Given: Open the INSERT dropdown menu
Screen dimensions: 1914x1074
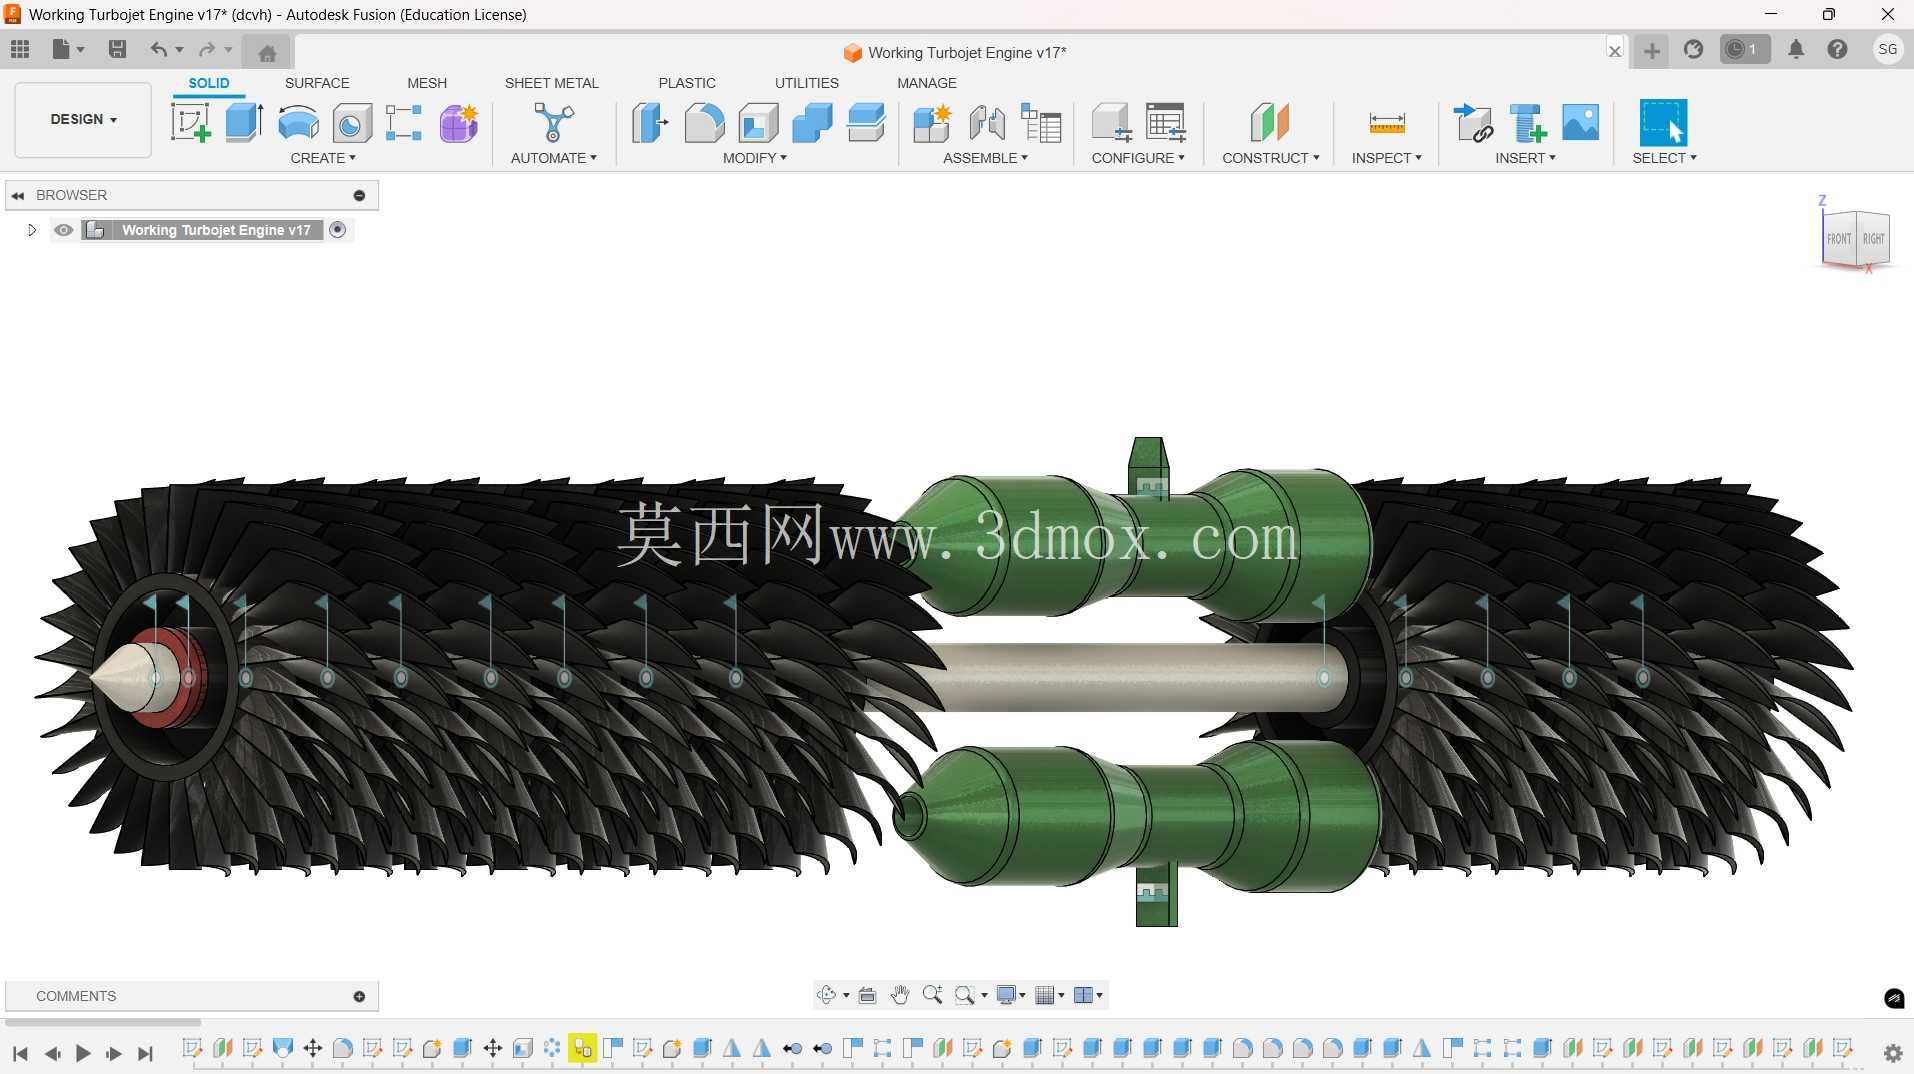Looking at the screenshot, I should click(1525, 158).
